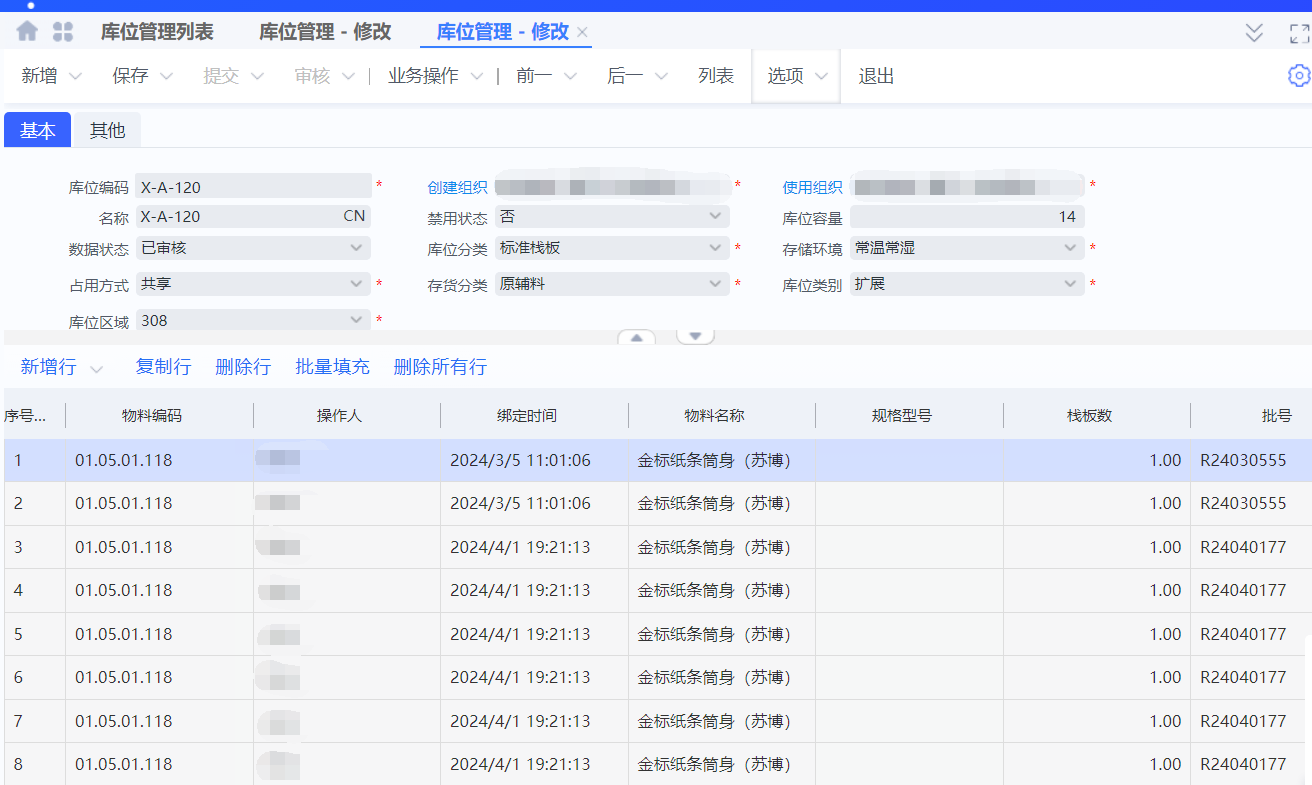This screenshot has width=1312, height=785.
Task: Close the active 库位管理 - 修改 tab
Action: [x=583, y=32]
